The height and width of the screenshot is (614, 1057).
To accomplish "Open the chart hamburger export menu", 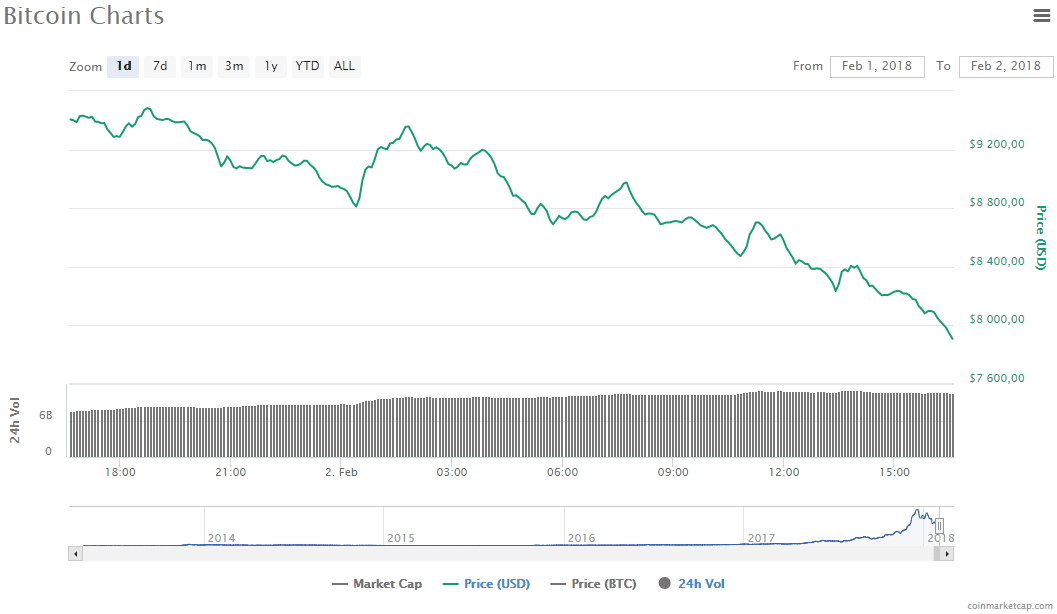I will pos(1040,15).
